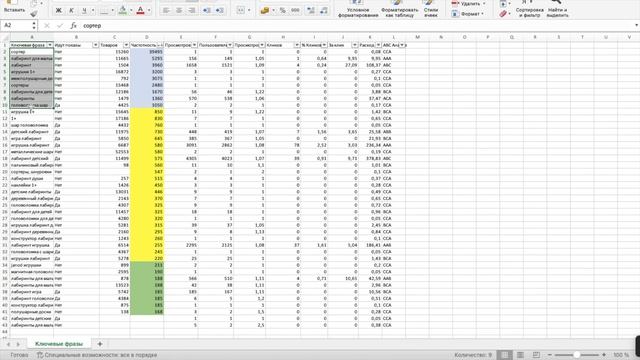Increase decimal places icon

[x=311, y=10]
